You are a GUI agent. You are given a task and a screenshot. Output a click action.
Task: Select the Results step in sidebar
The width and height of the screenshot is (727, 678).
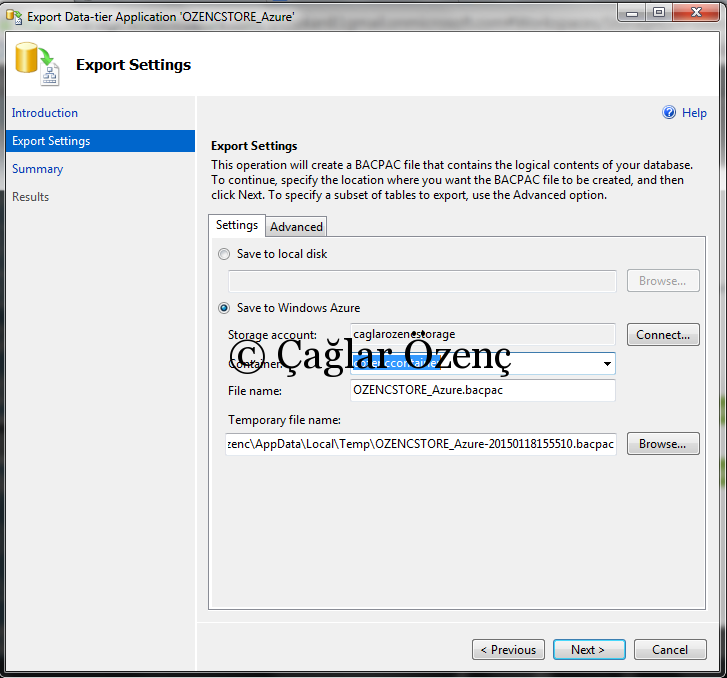click(x=31, y=197)
